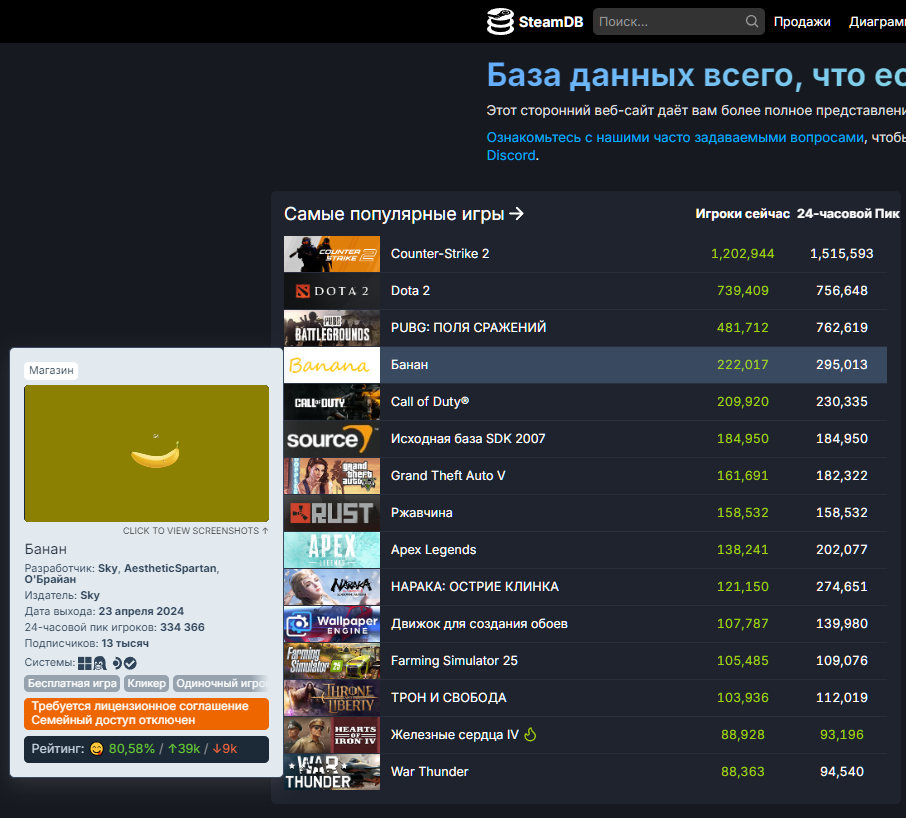
Task: Open the Source SDK thumbnail
Action: [x=332, y=438]
